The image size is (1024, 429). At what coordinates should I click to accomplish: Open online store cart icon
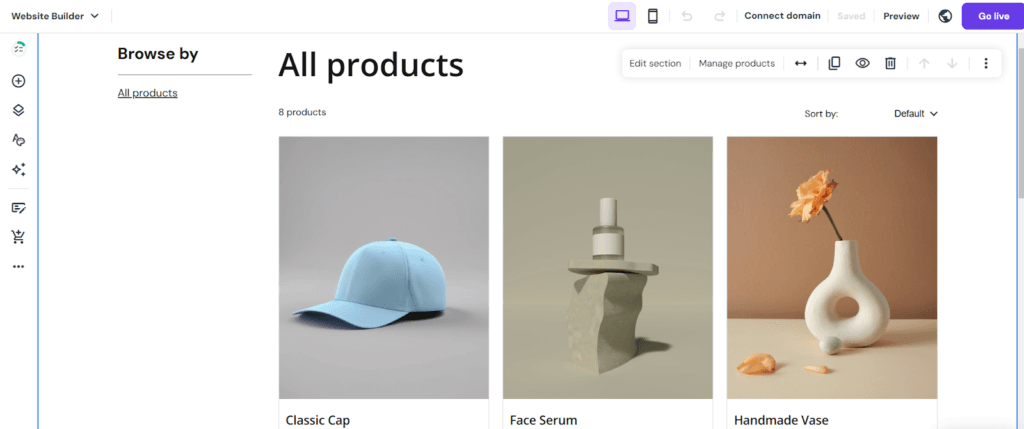[18, 237]
